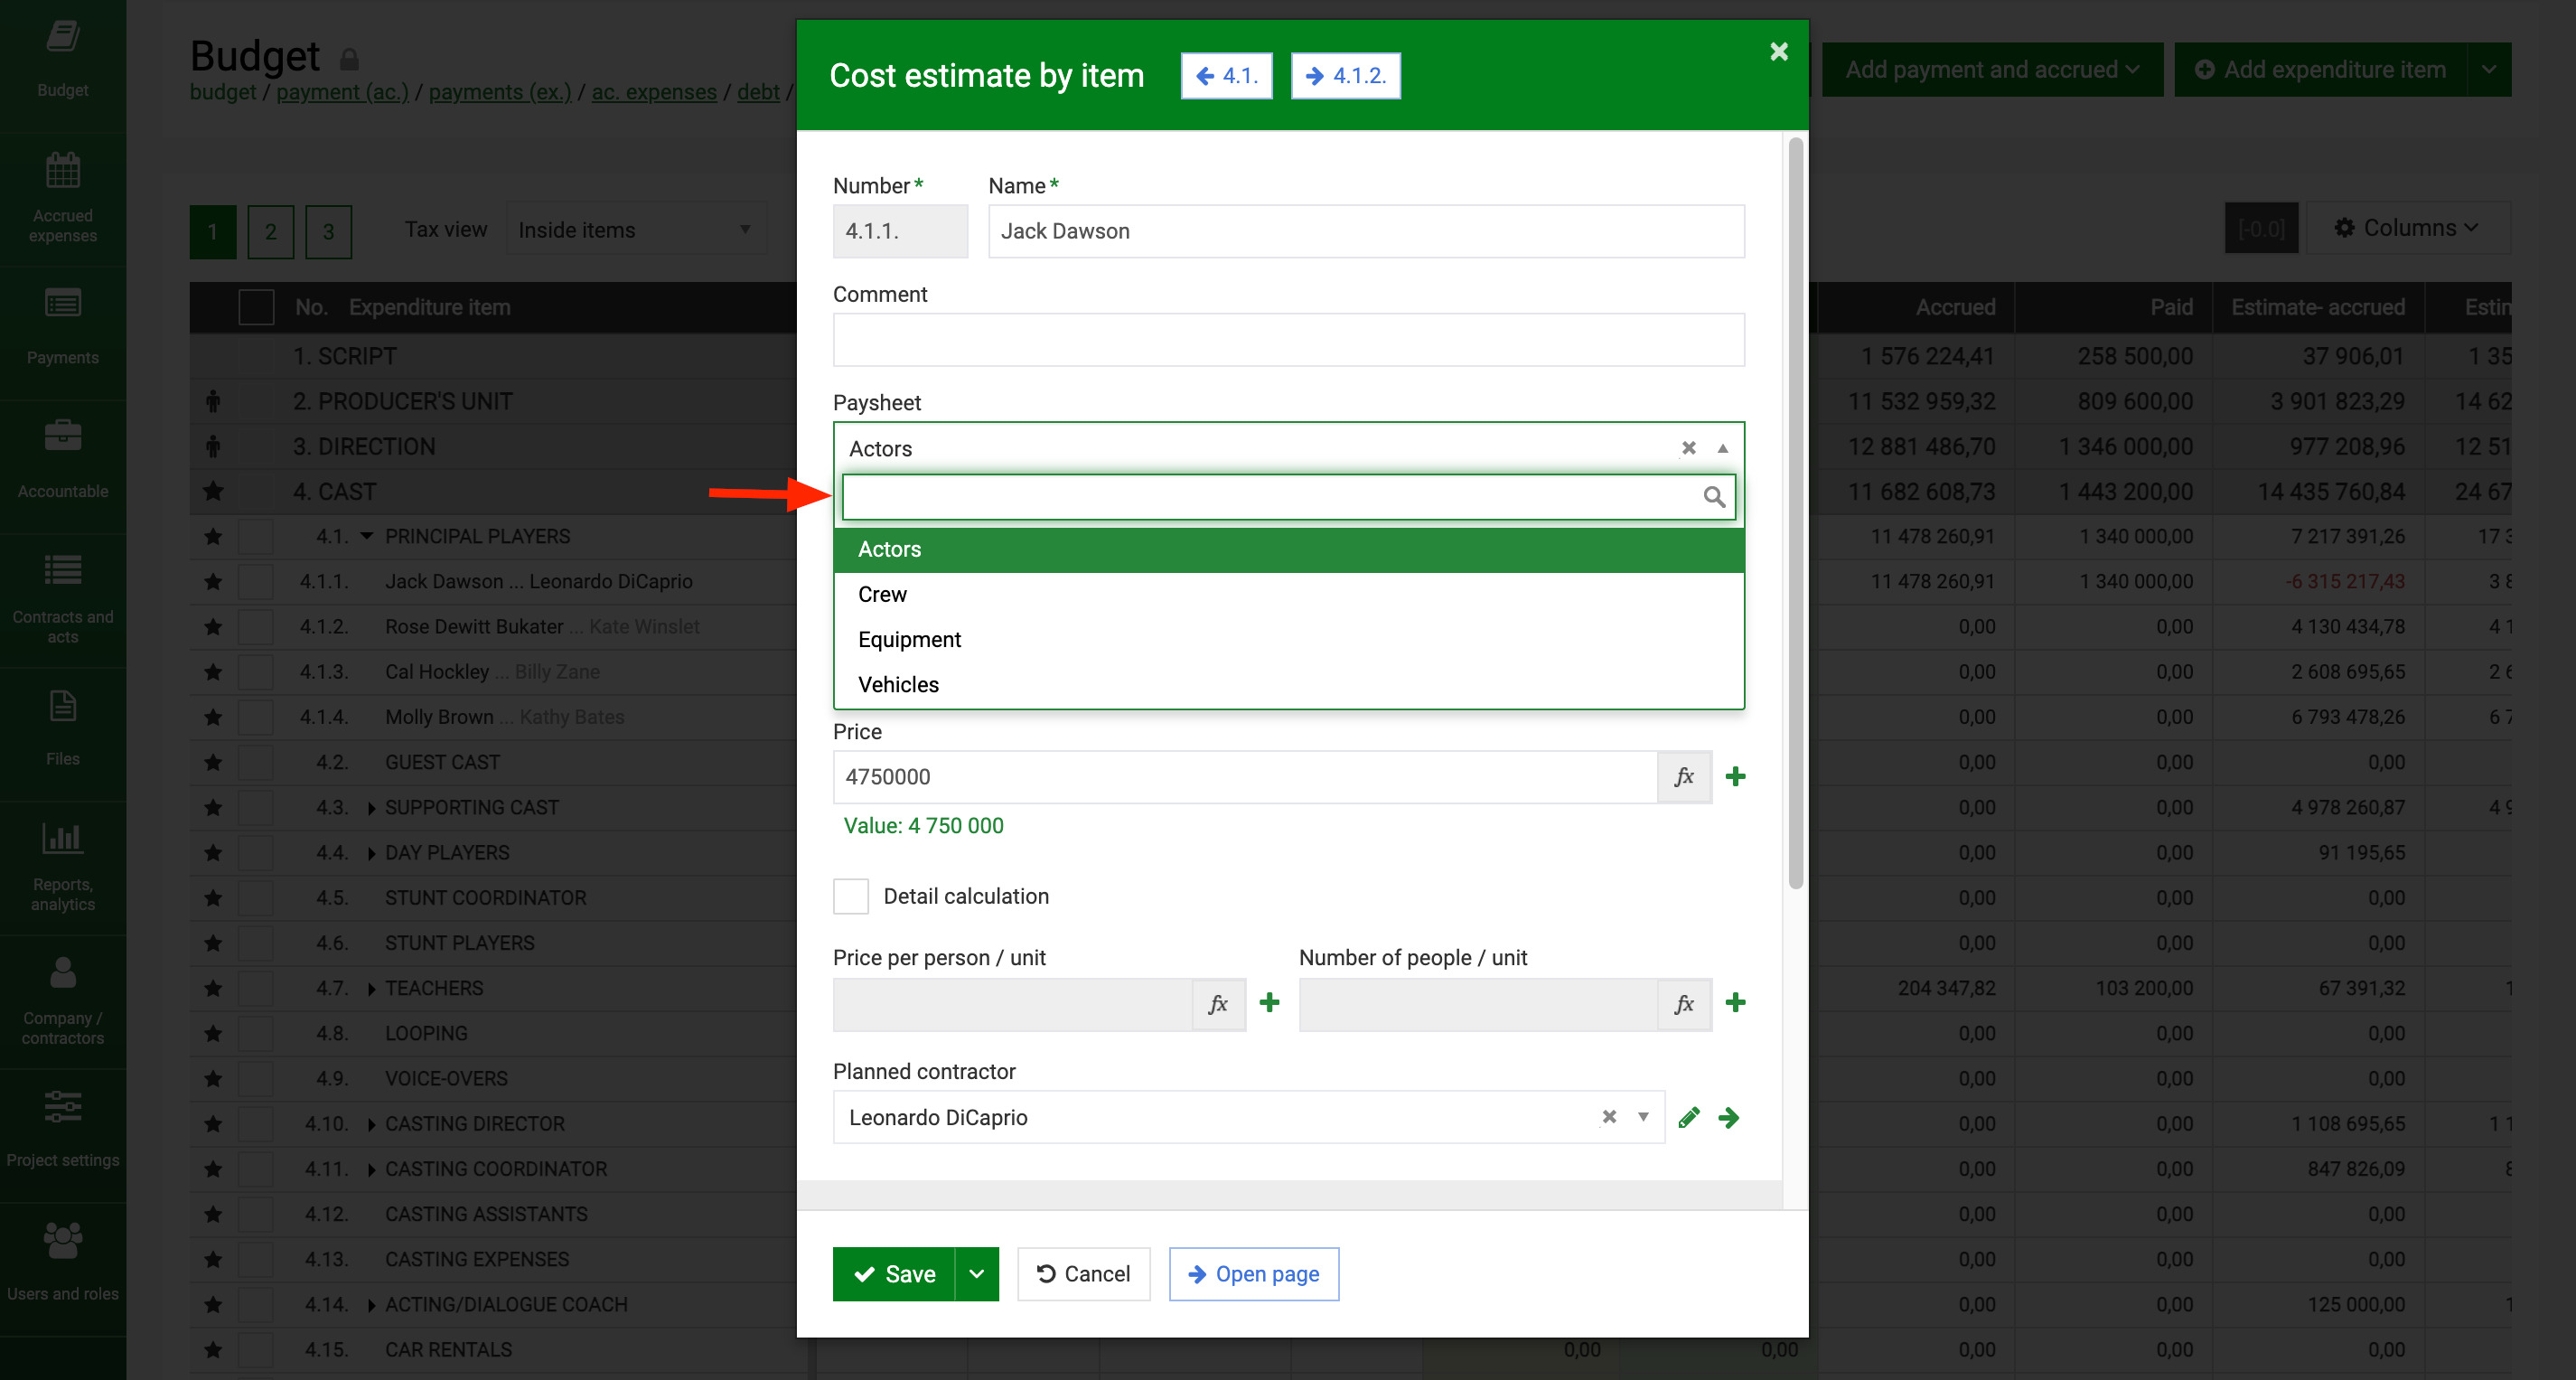Go to Payments in sidebar

(62, 330)
